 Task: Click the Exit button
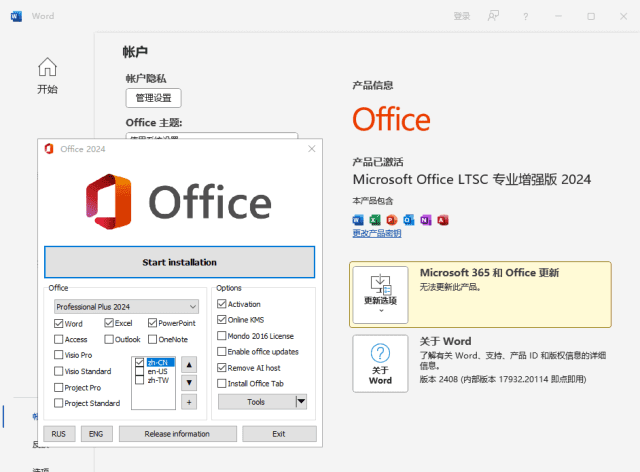[x=279, y=434]
